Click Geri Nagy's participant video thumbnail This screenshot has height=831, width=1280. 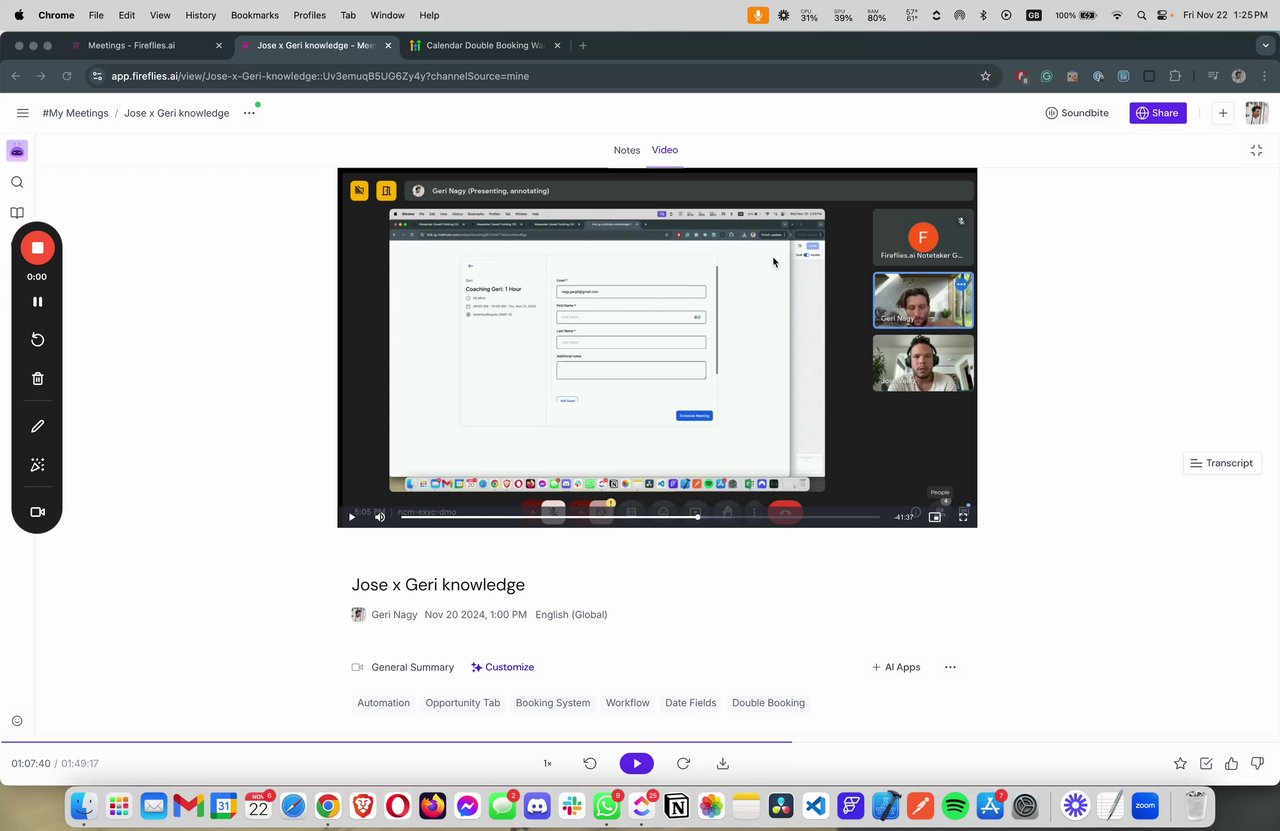(923, 300)
